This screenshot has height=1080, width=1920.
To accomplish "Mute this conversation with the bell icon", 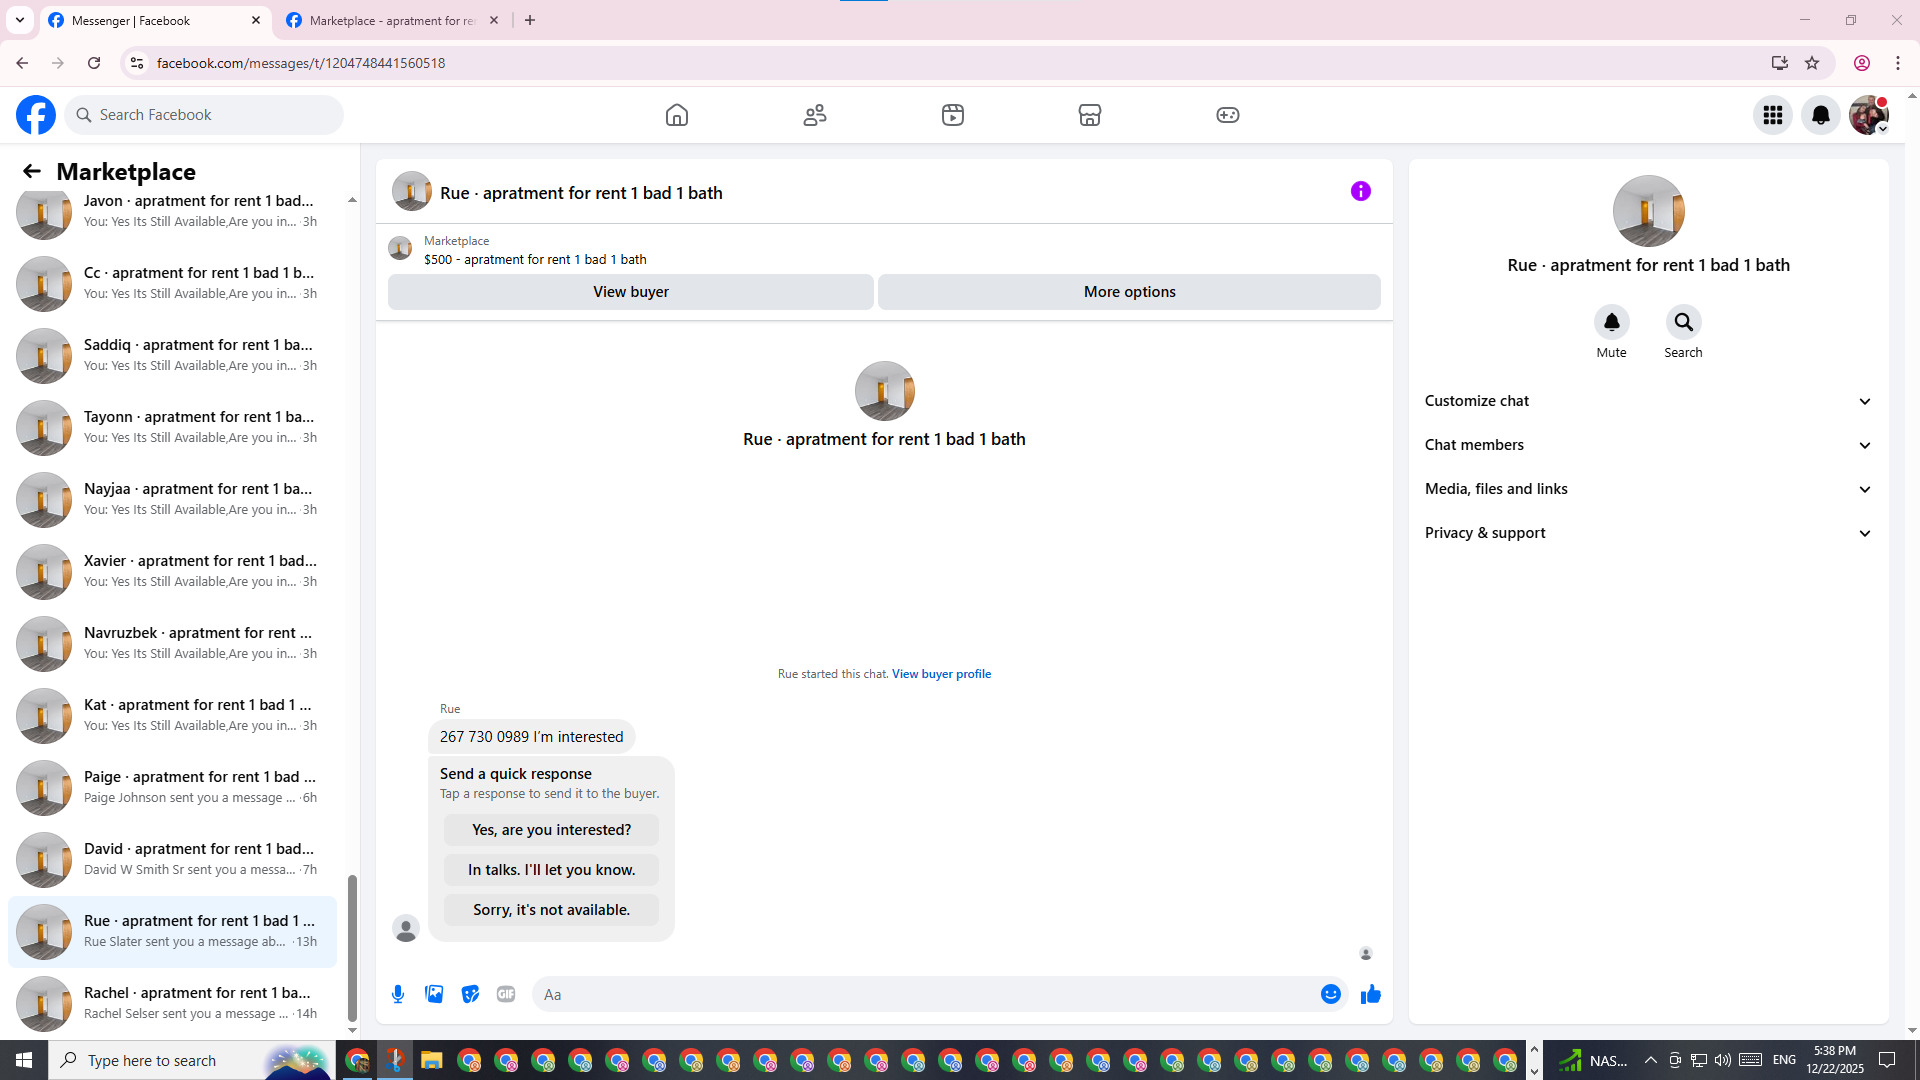I will tap(1611, 322).
